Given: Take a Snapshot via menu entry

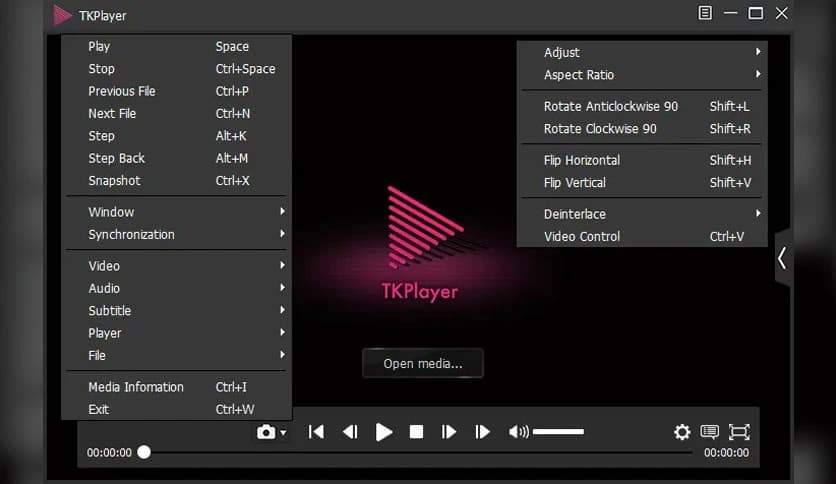Looking at the screenshot, I should [x=176, y=181].
